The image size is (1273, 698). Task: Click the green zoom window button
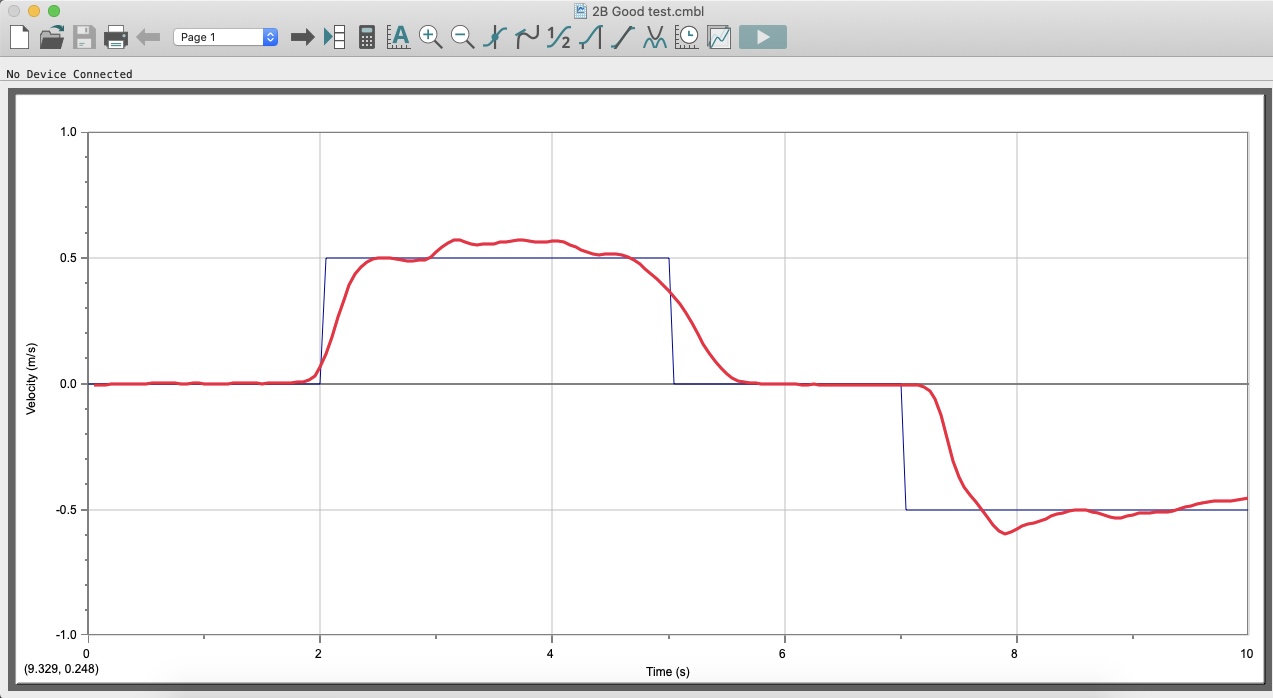click(54, 10)
